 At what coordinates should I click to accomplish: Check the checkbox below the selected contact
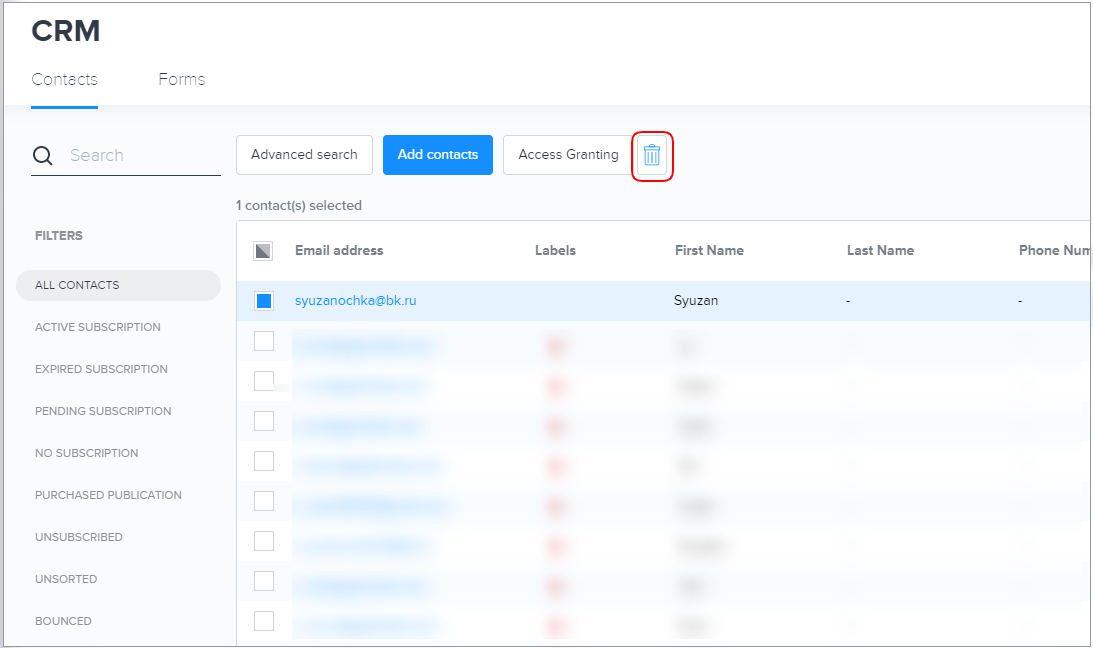264,342
